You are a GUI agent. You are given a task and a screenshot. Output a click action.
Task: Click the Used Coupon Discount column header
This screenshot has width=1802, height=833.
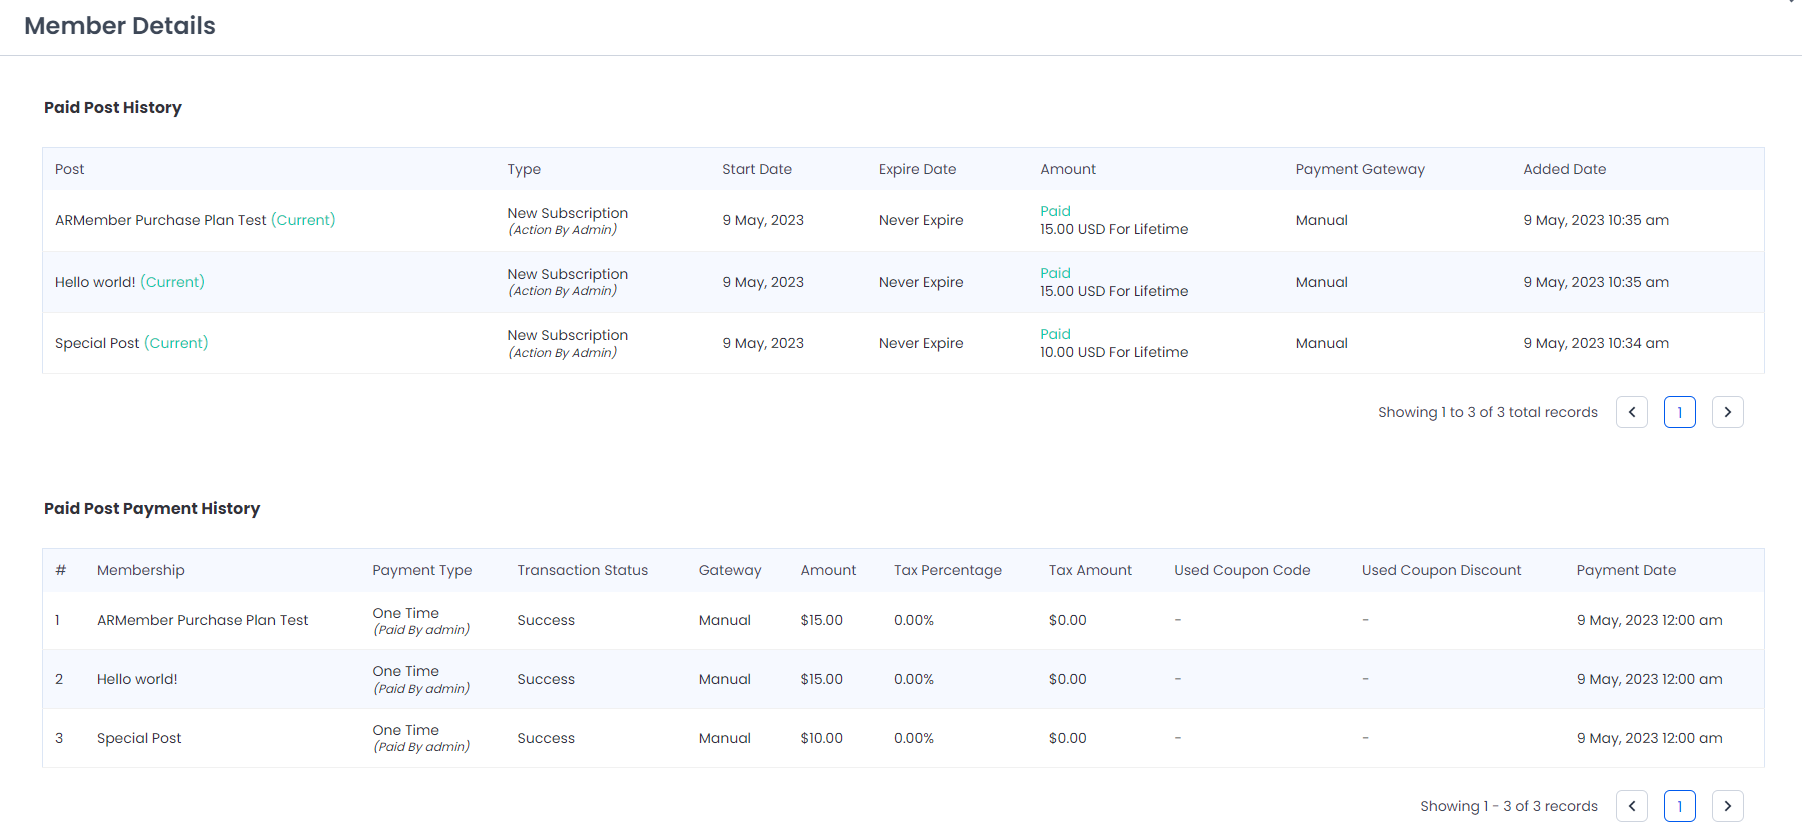1441,570
